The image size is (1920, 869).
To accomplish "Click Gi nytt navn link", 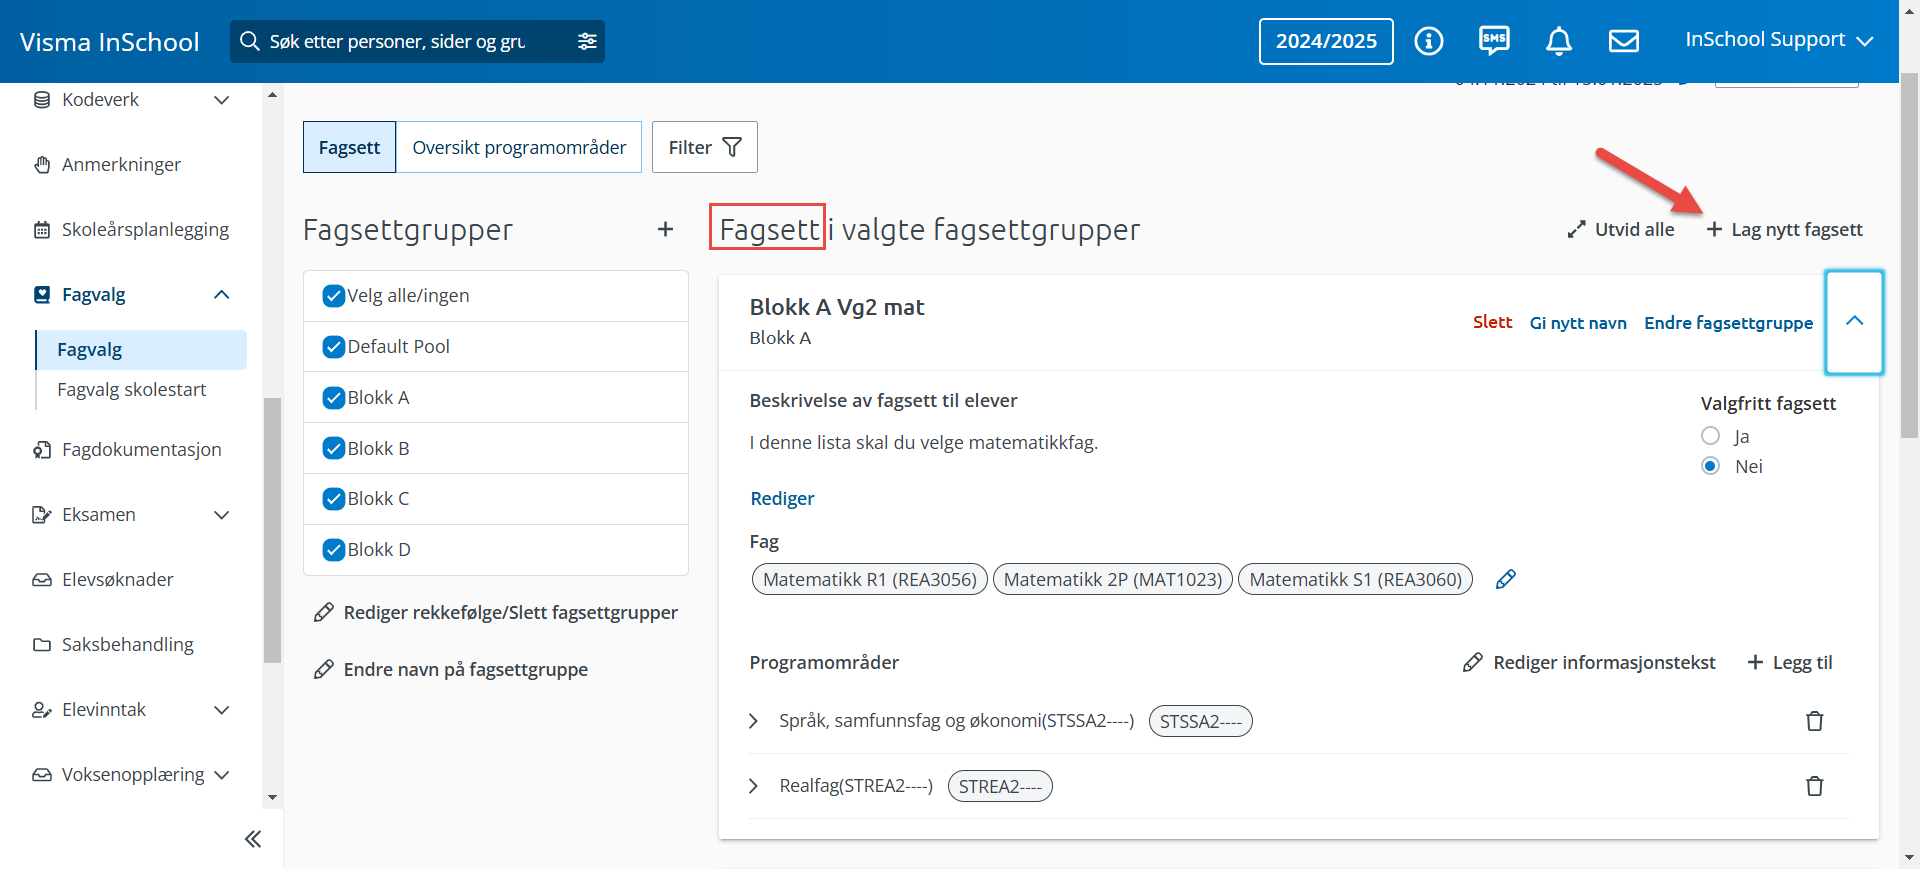I will coord(1578,323).
